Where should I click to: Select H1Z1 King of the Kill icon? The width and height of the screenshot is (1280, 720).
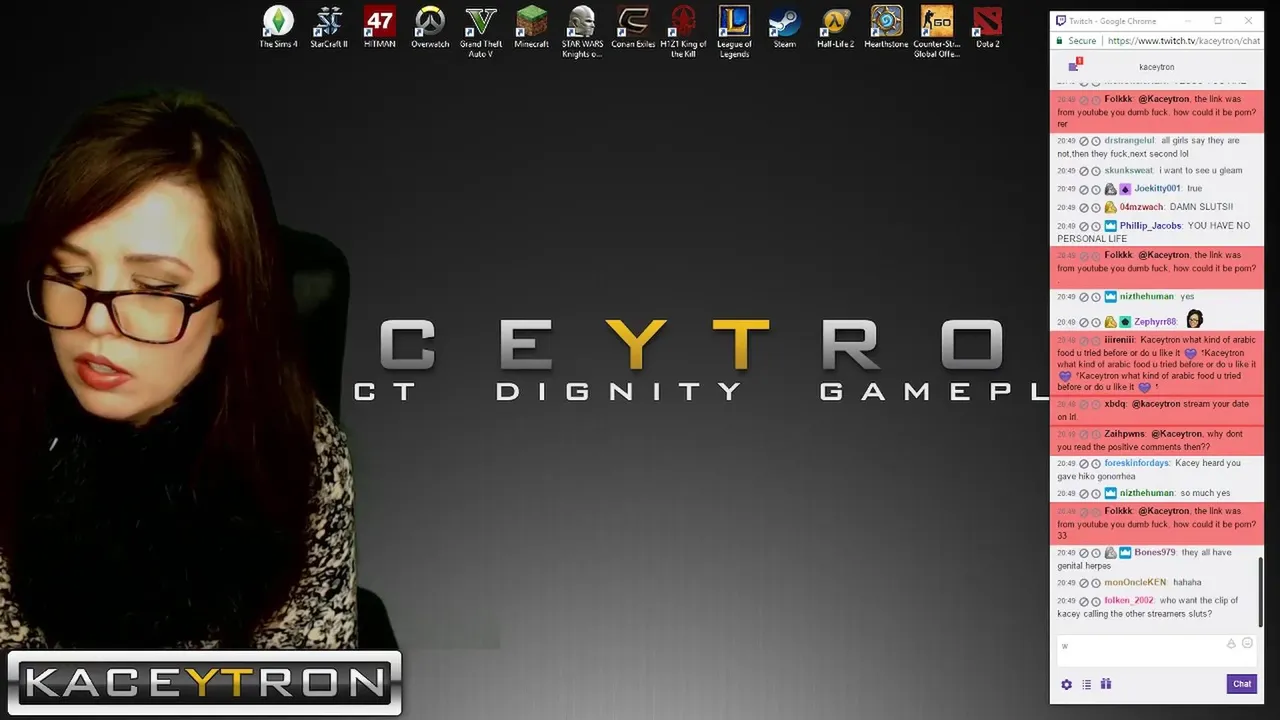point(683,32)
